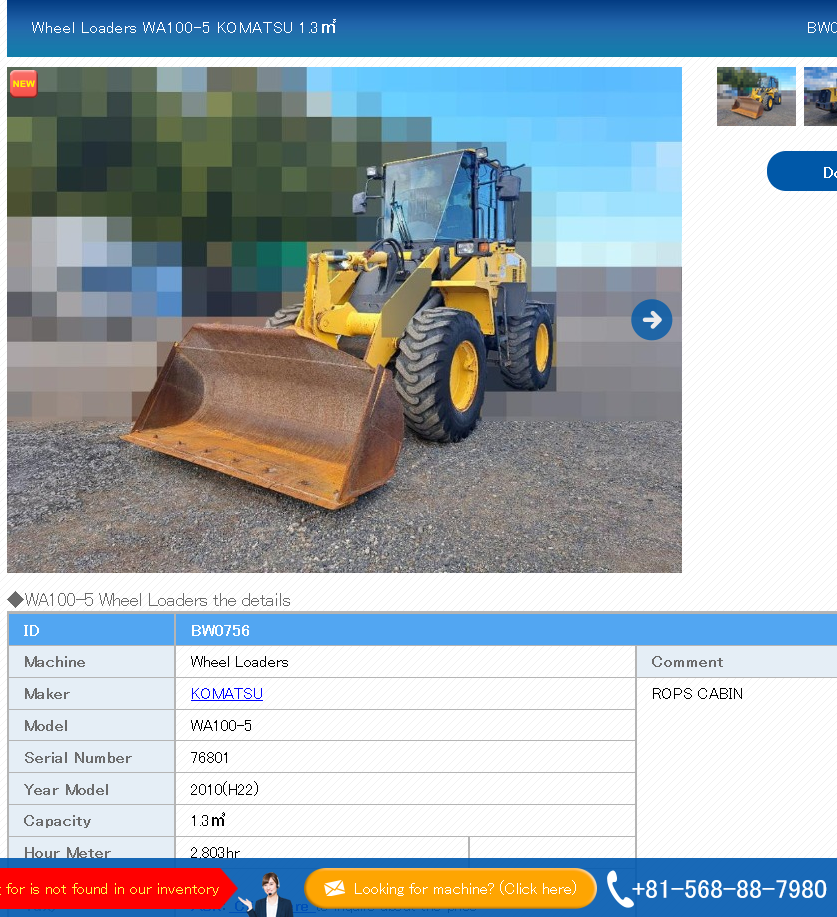The width and height of the screenshot is (837, 917).
Task: Select the Year Model value 2010(H22)
Action: coord(225,790)
